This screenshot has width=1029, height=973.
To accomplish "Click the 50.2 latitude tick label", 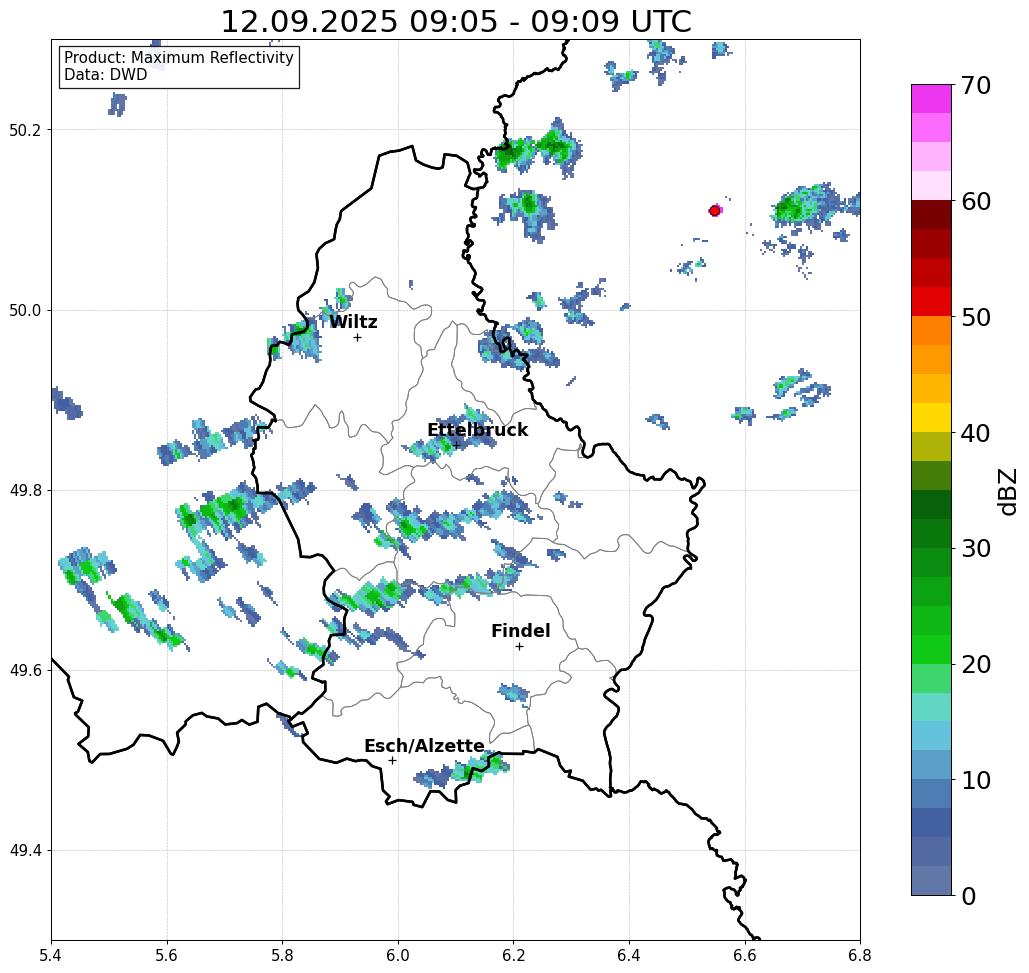I will [25, 130].
